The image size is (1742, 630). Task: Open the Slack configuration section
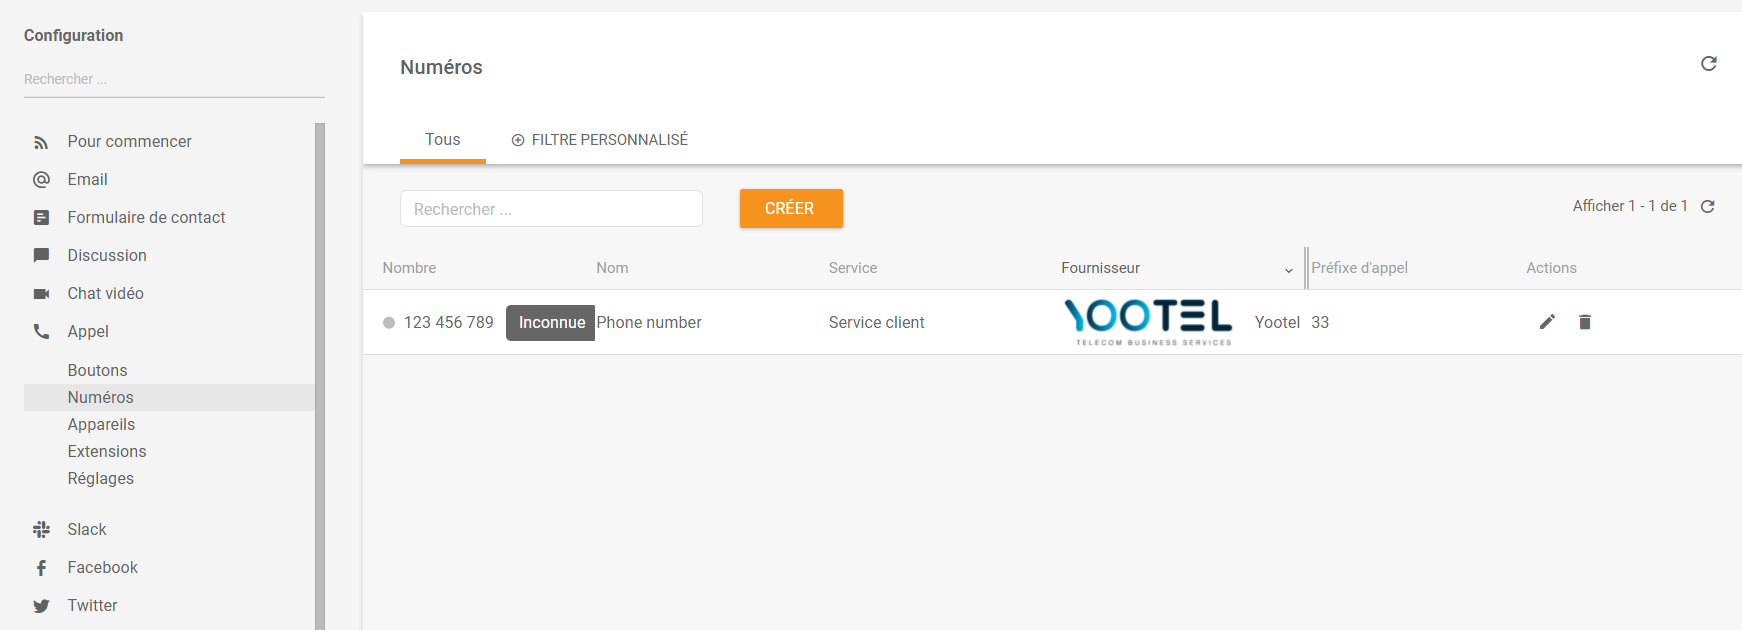[x=87, y=529]
